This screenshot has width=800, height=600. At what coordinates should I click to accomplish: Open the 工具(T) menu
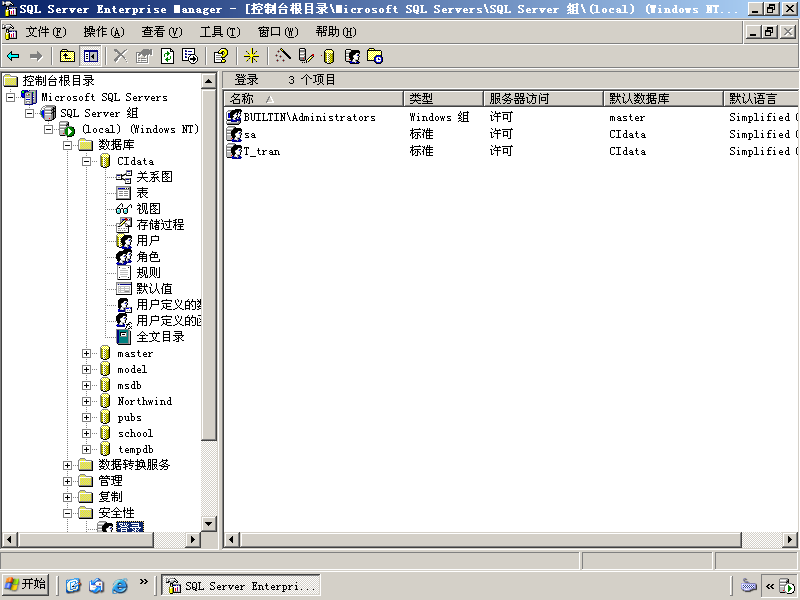[220, 32]
